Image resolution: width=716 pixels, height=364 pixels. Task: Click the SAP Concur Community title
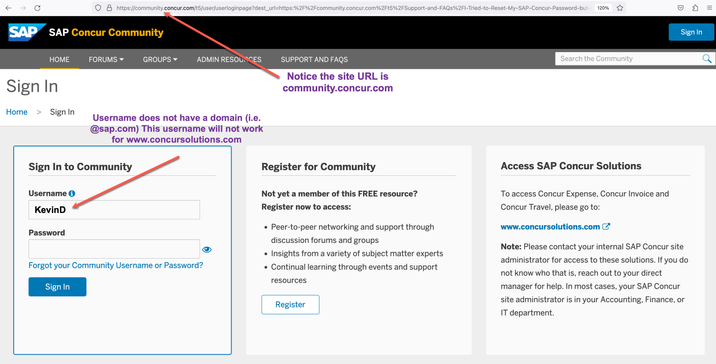pyautogui.click(x=106, y=32)
